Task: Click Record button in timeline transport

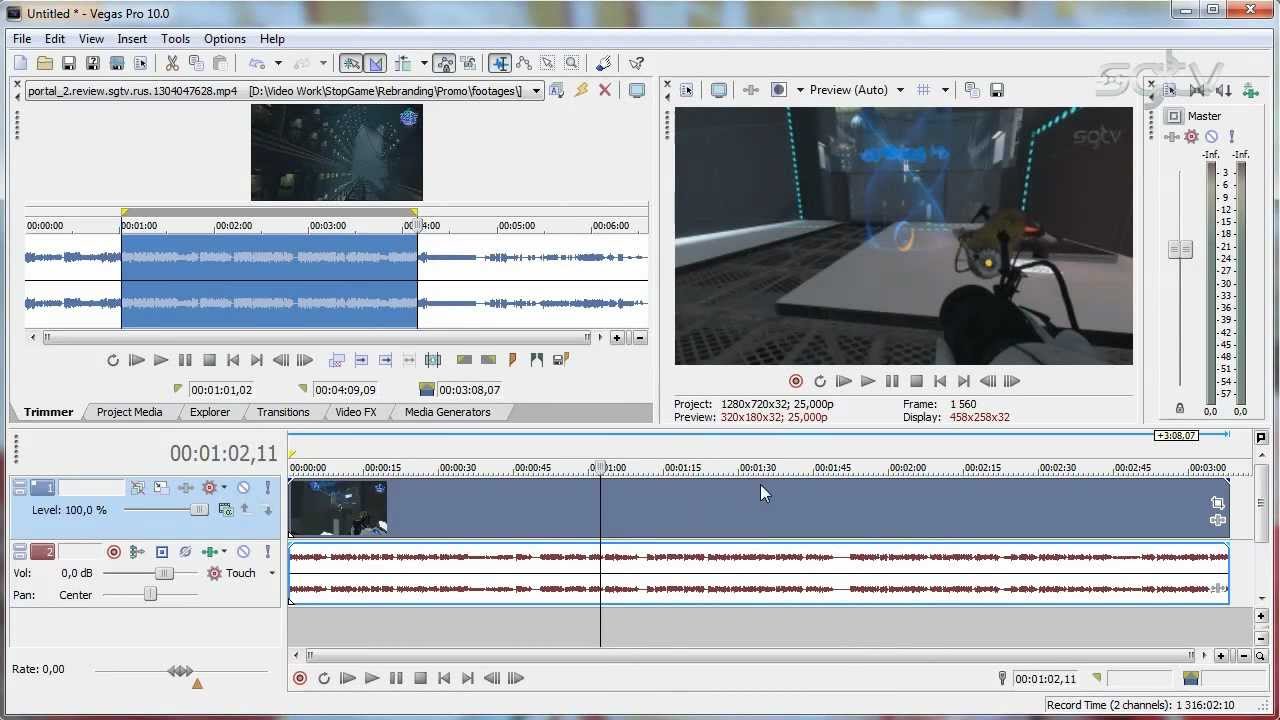Action: pyautogui.click(x=300, y=678)
